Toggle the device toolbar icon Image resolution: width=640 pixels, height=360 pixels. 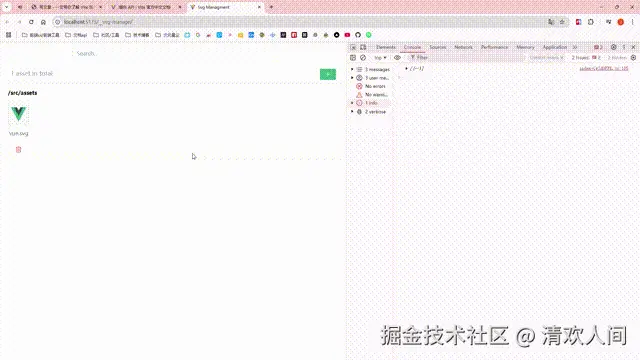click(363, 47)
